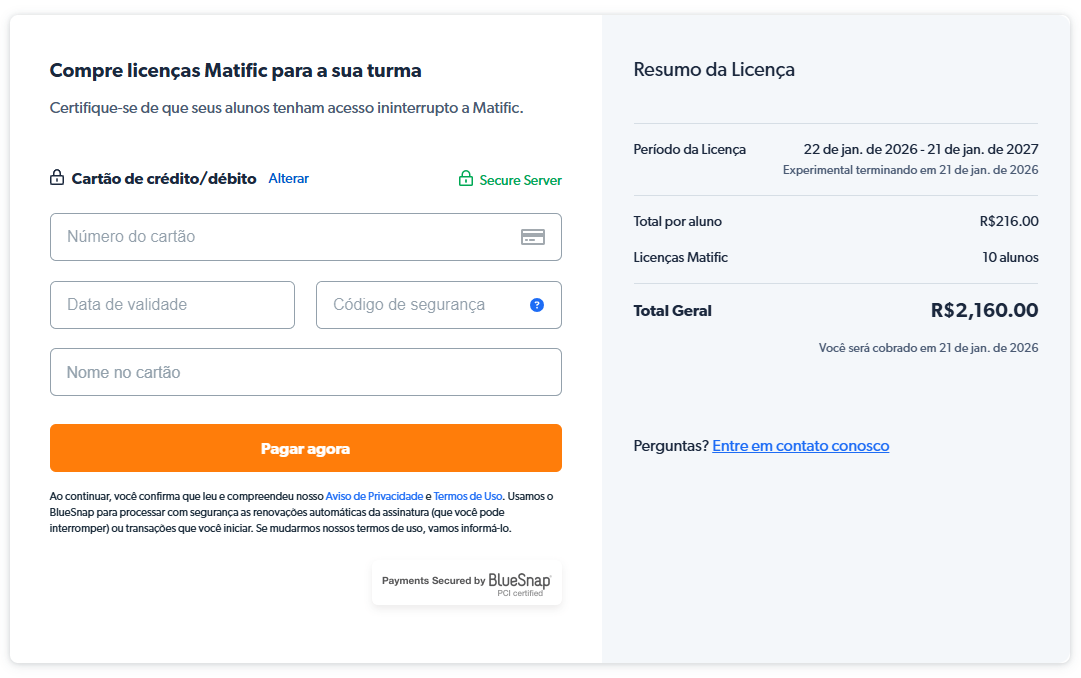This screenshot has width=1081, height=678.
Task: Focus the Nome no cartão input
Action: pos(305,372)
